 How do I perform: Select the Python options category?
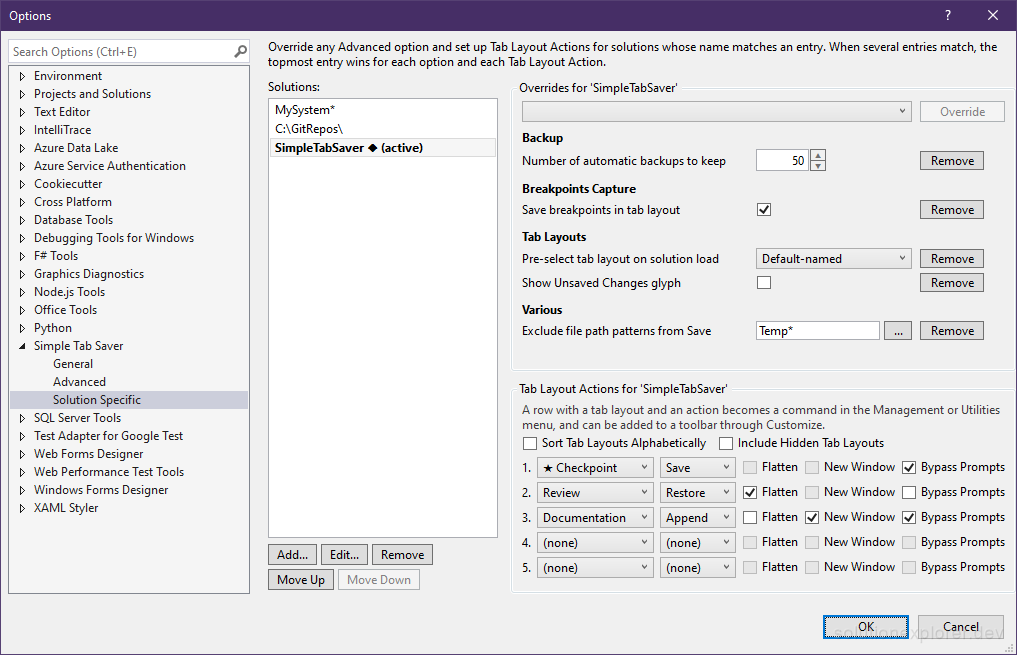coord(53,328)
